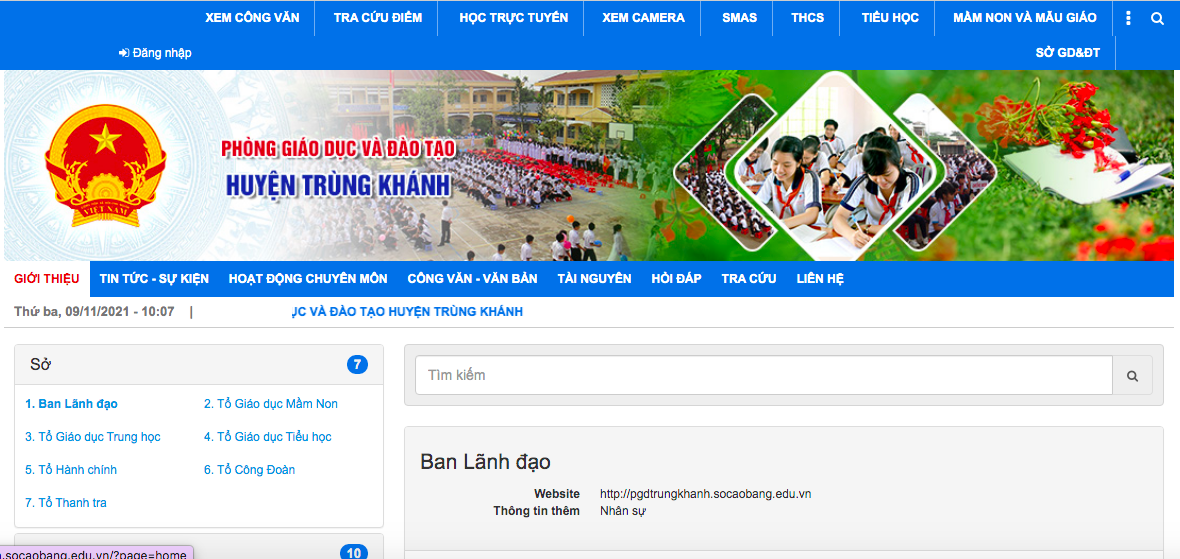Click the SỞ GD&ĐT link
This screenshot has height=559, width=1180.
pos(1067,53)
